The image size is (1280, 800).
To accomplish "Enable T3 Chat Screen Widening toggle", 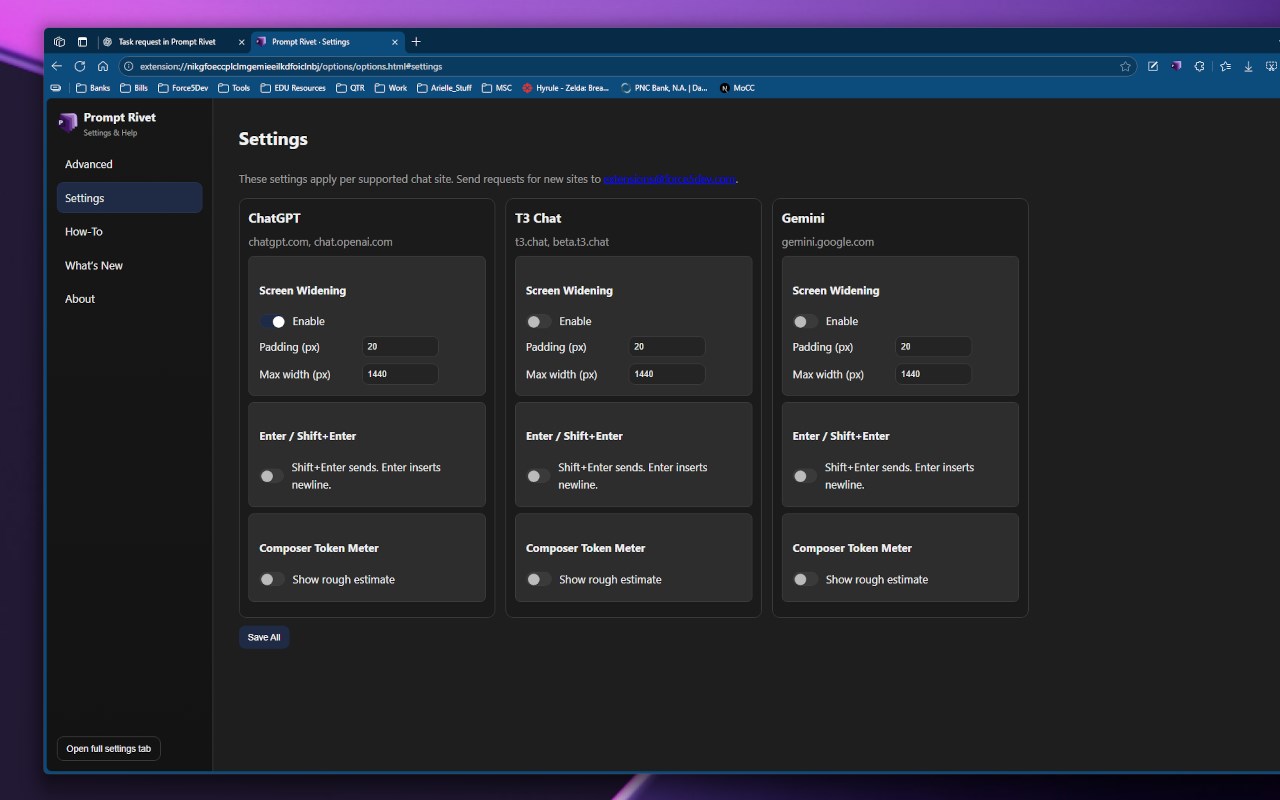I will tap(539, 321).
